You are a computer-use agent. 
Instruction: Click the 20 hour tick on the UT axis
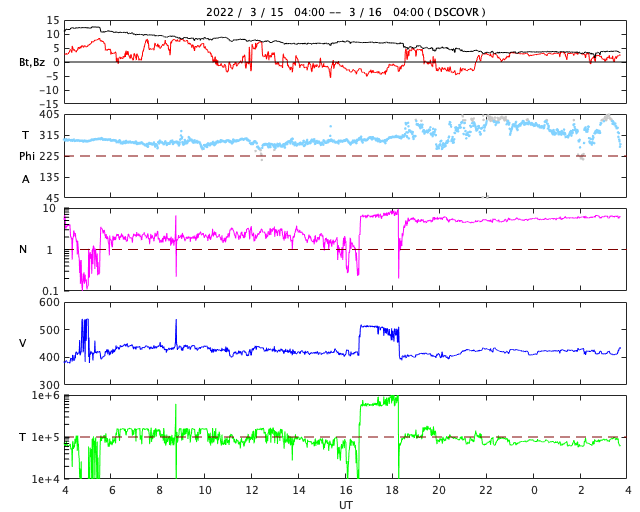pyautogui.click(x=439, y=490)
